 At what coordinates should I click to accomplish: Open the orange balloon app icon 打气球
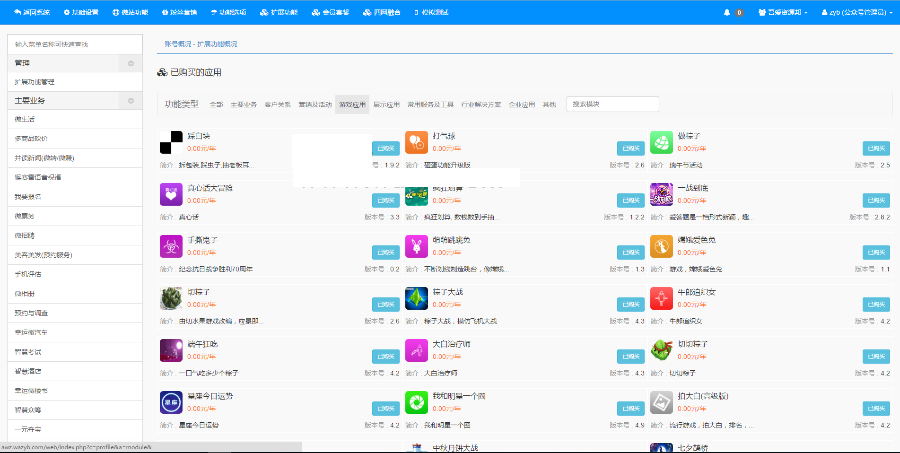416,142
